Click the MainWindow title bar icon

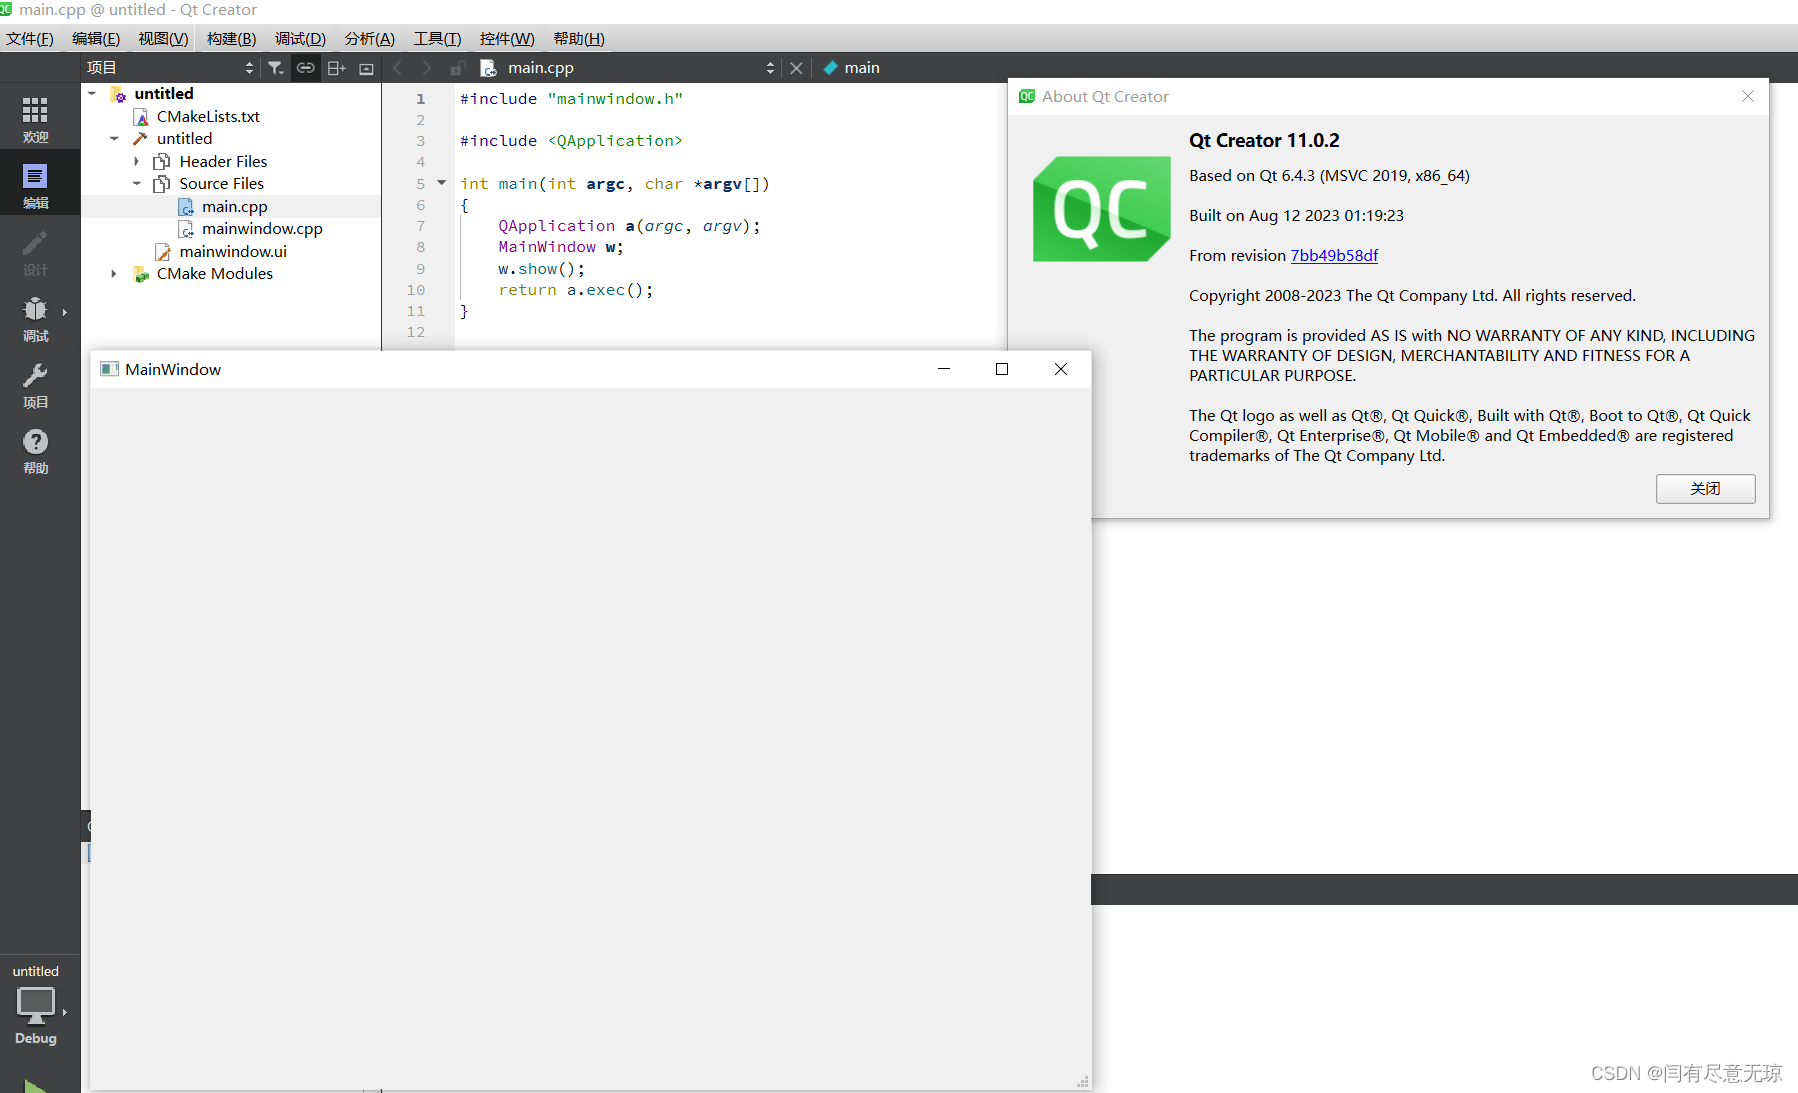coord(110,369)
